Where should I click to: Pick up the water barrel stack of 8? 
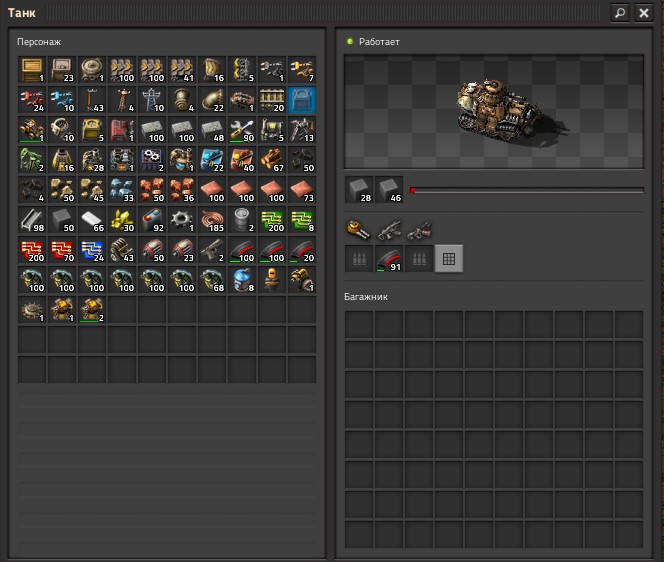click(242, 280)
